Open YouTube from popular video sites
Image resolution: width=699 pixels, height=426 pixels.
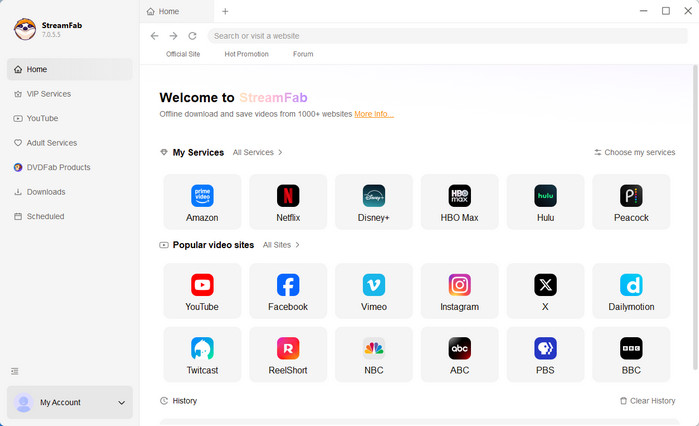[202, 291]
